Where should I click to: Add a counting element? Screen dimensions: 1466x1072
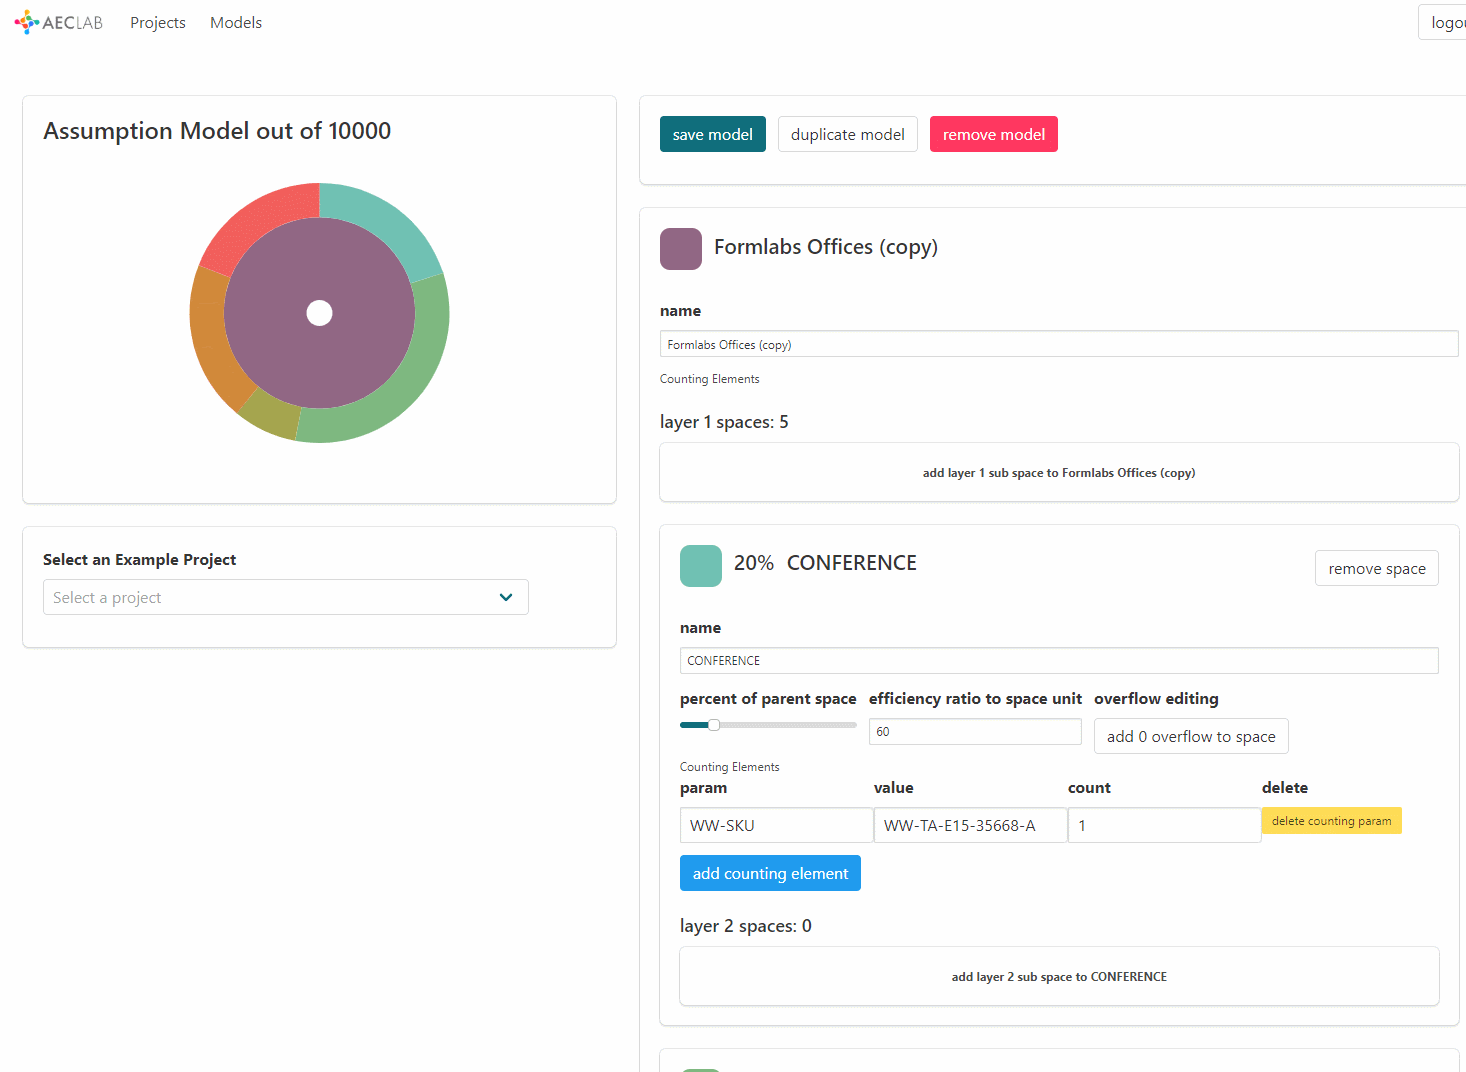click(x=770, y=873)
